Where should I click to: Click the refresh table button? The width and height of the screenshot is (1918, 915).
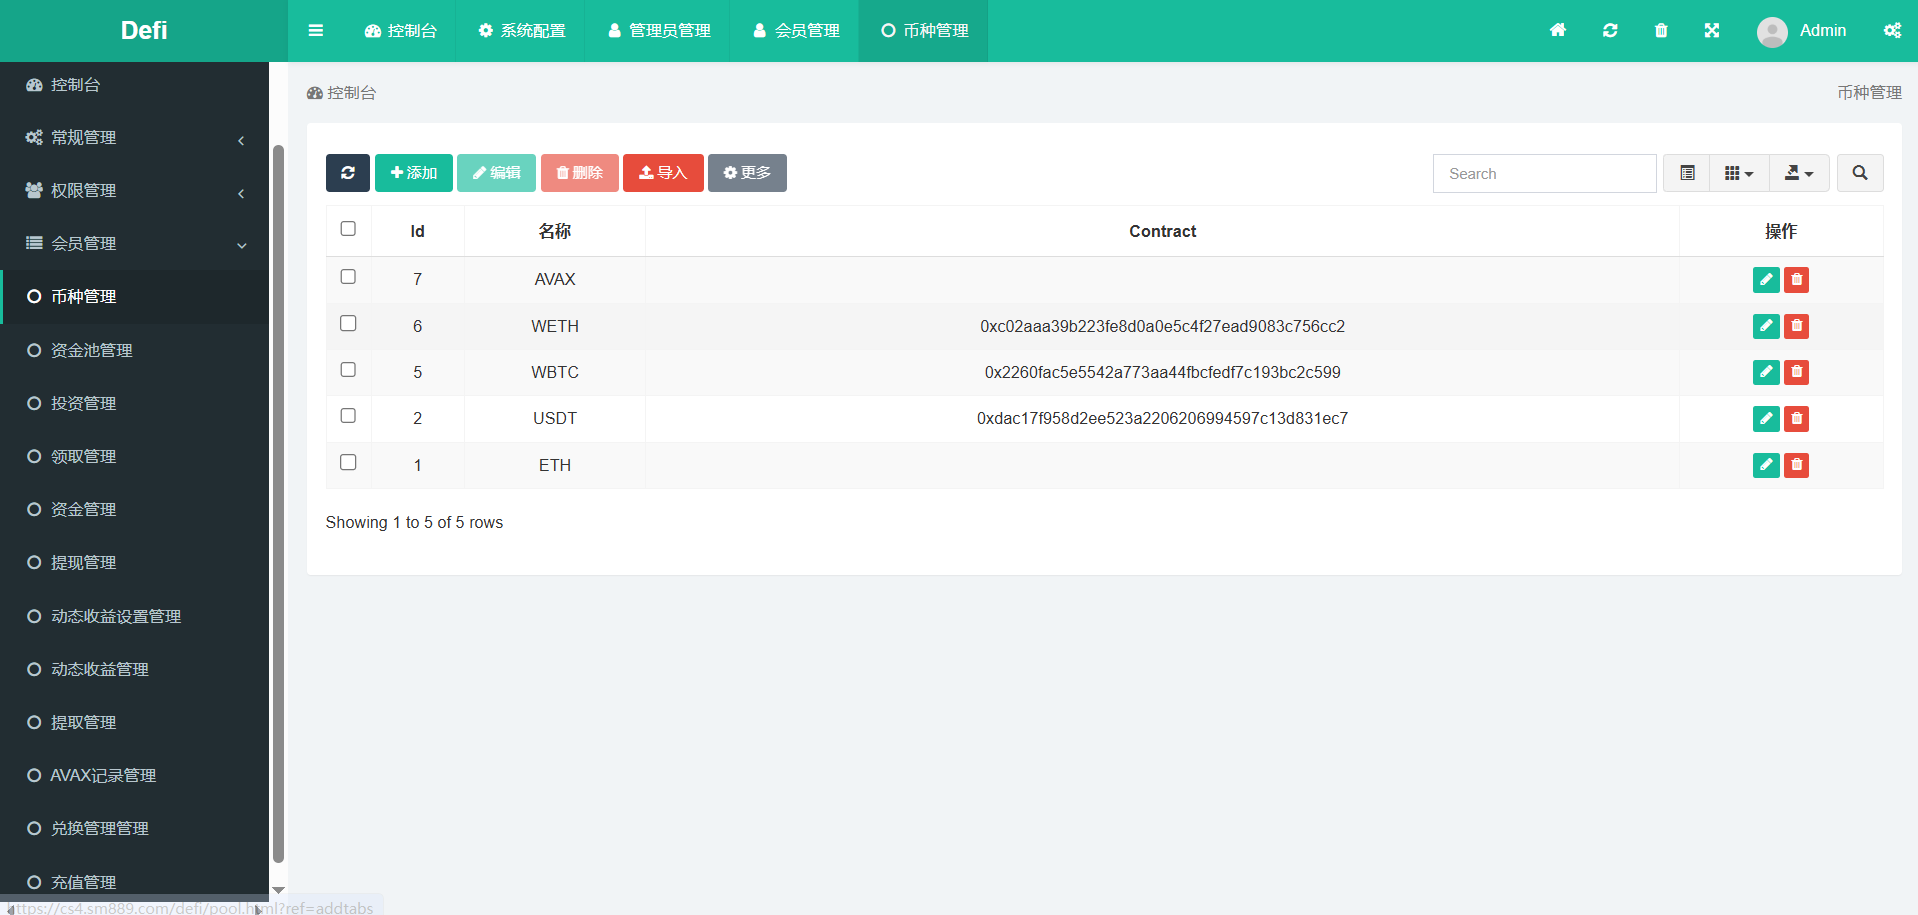pyautogui.click(x=347, y=173)
